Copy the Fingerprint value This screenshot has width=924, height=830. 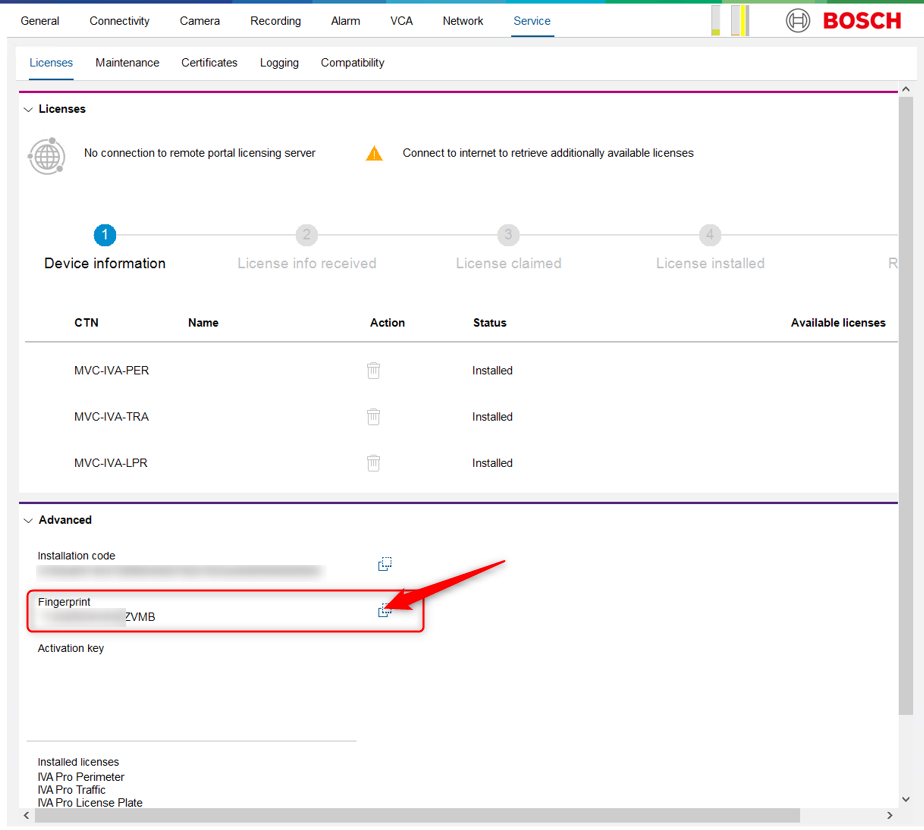point(384,611)
